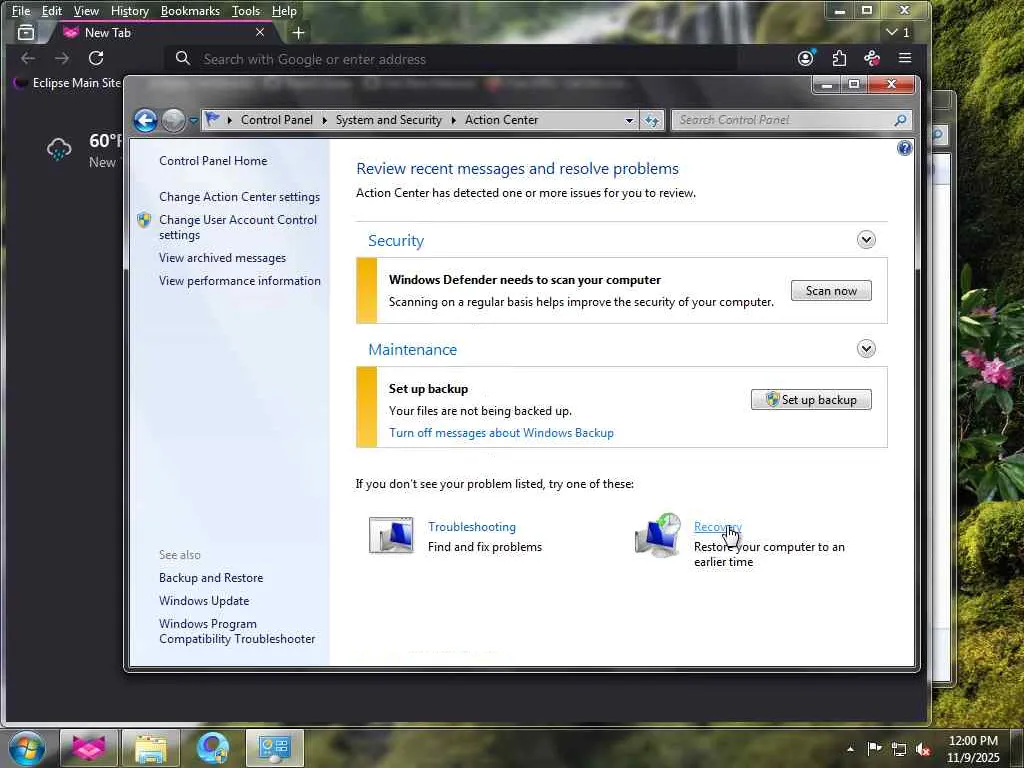Refresh the Control Panel address bar

[x=652, y=121]
